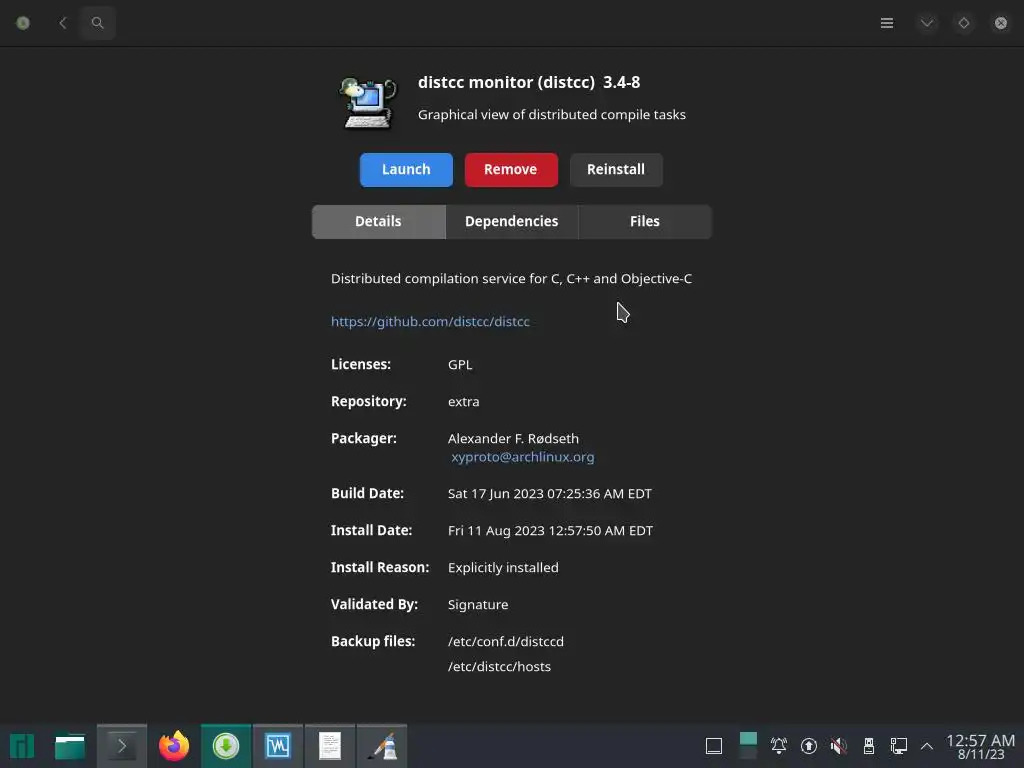Click the 'Signature' validated by value
Image resolution: width=1024 pixels, height=768 pixels.
pos(477,605)
